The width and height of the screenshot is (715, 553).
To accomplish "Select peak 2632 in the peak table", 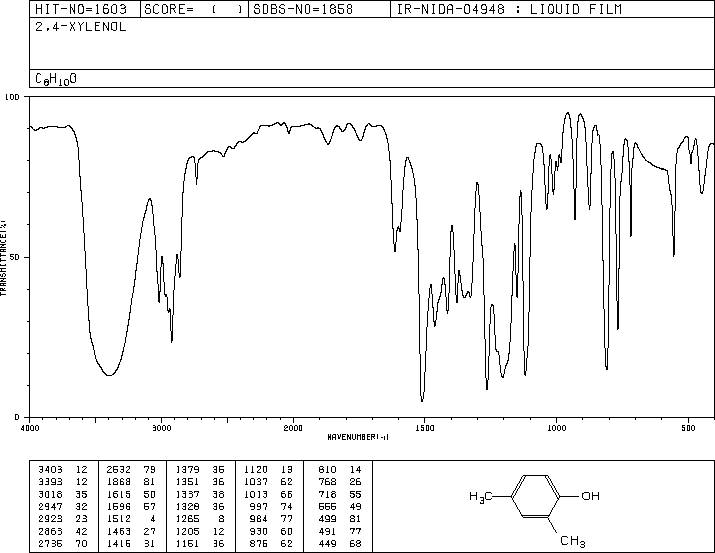I will pyautogui.click(x=119, y=470).
